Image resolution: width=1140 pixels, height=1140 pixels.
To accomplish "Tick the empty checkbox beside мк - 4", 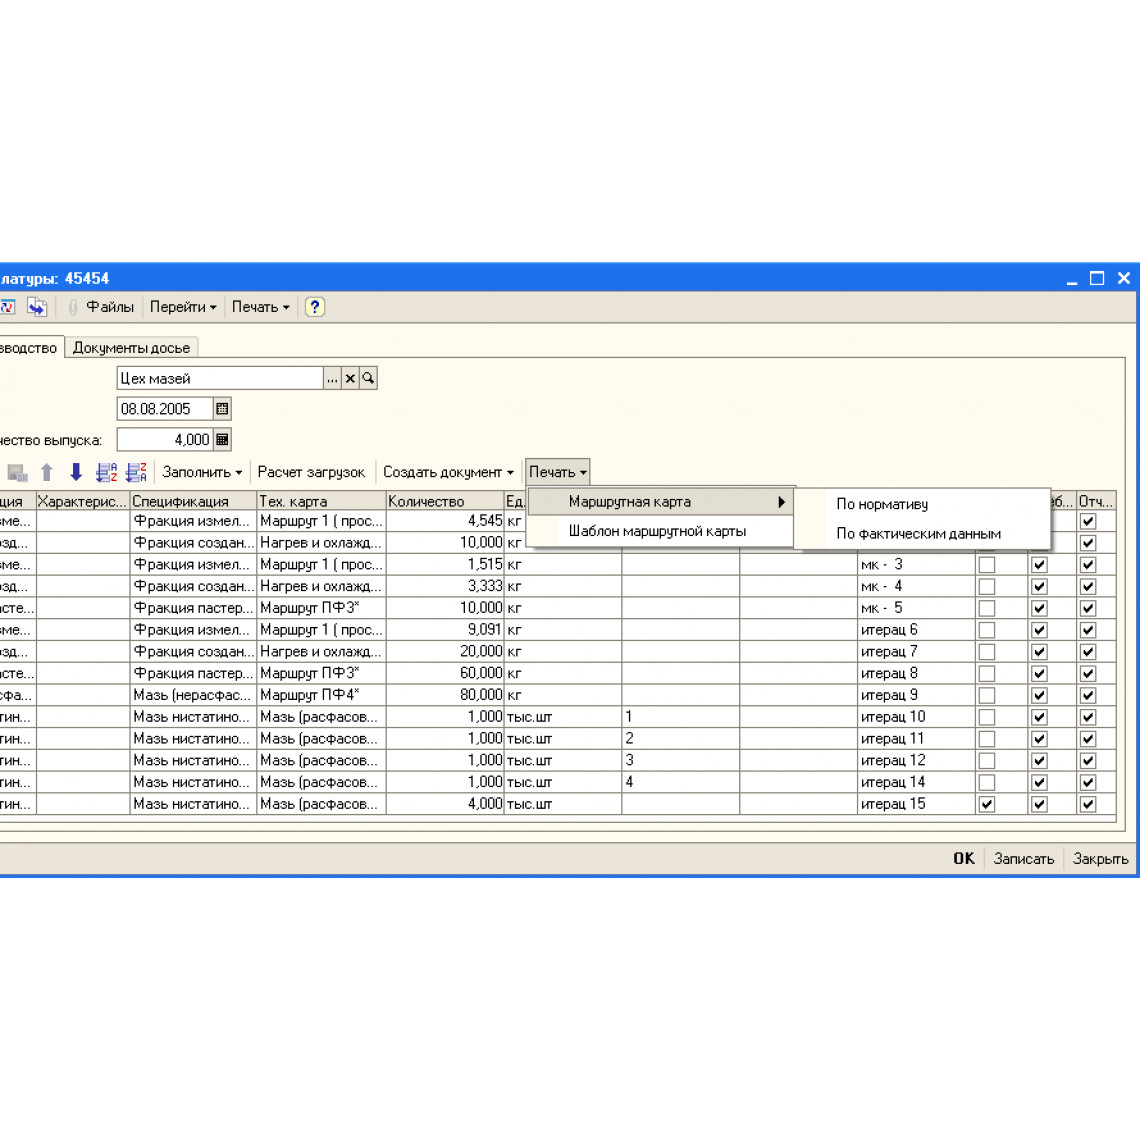I will pyautogui.click(x=987, y=586).
